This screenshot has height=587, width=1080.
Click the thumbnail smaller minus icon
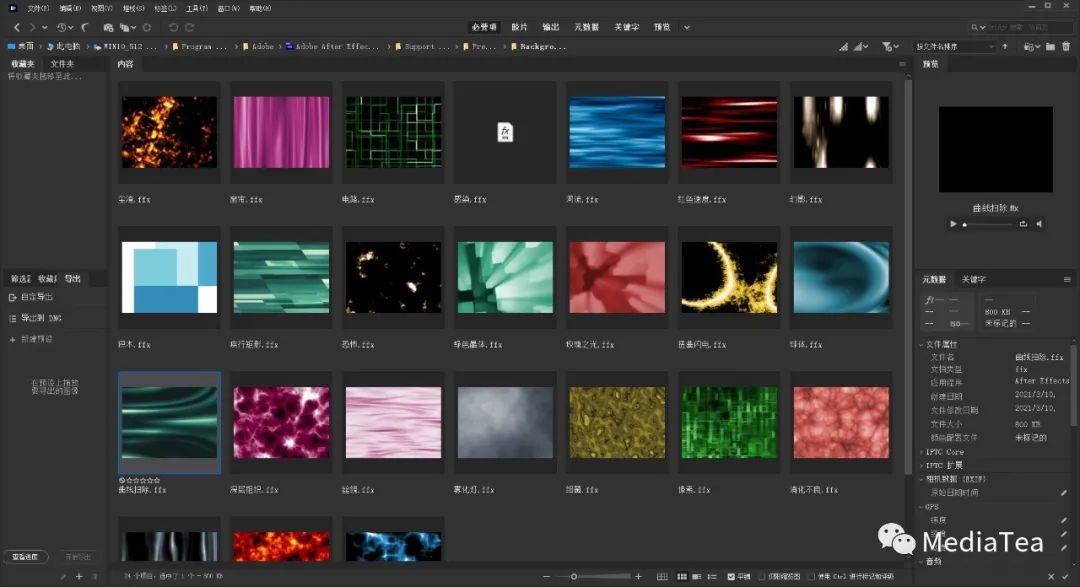[546, 577]
